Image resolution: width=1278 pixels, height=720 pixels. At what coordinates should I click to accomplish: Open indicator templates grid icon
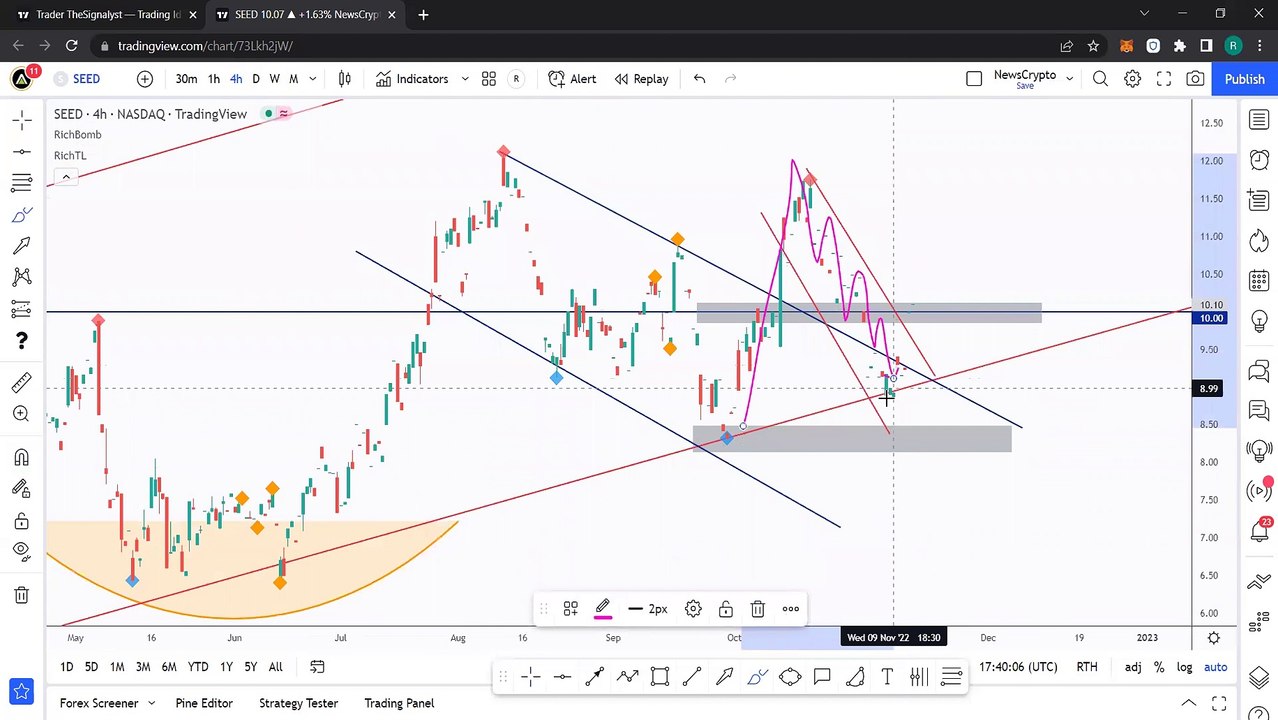[489, 79]
